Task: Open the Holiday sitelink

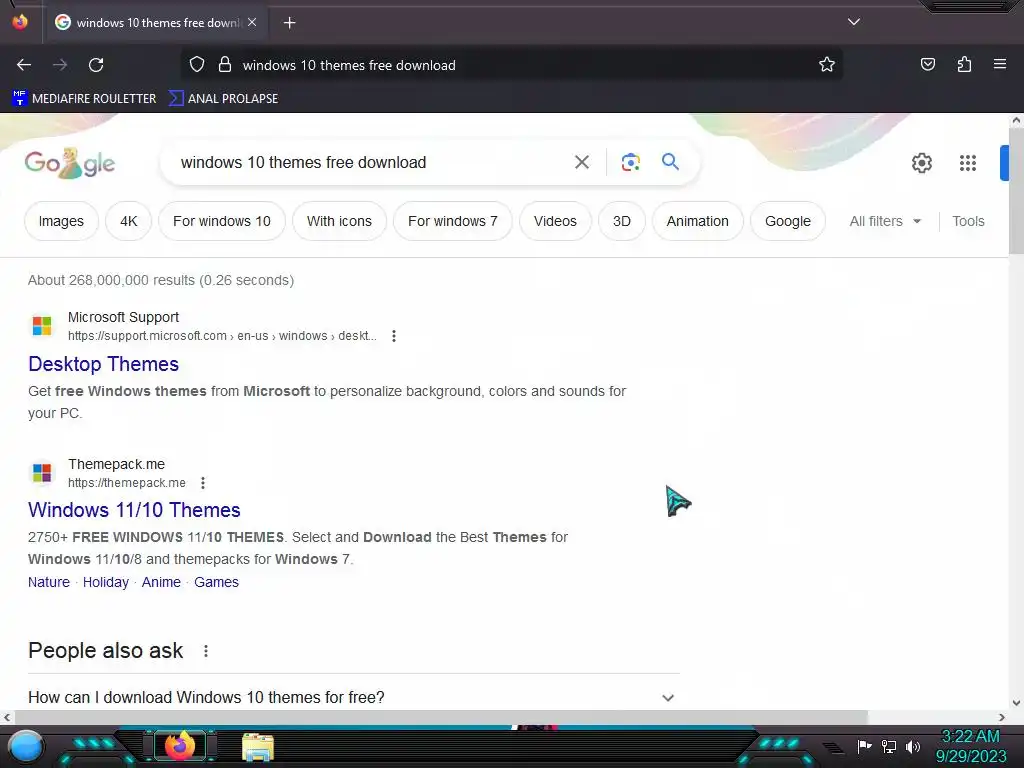Action: point(106,582)
